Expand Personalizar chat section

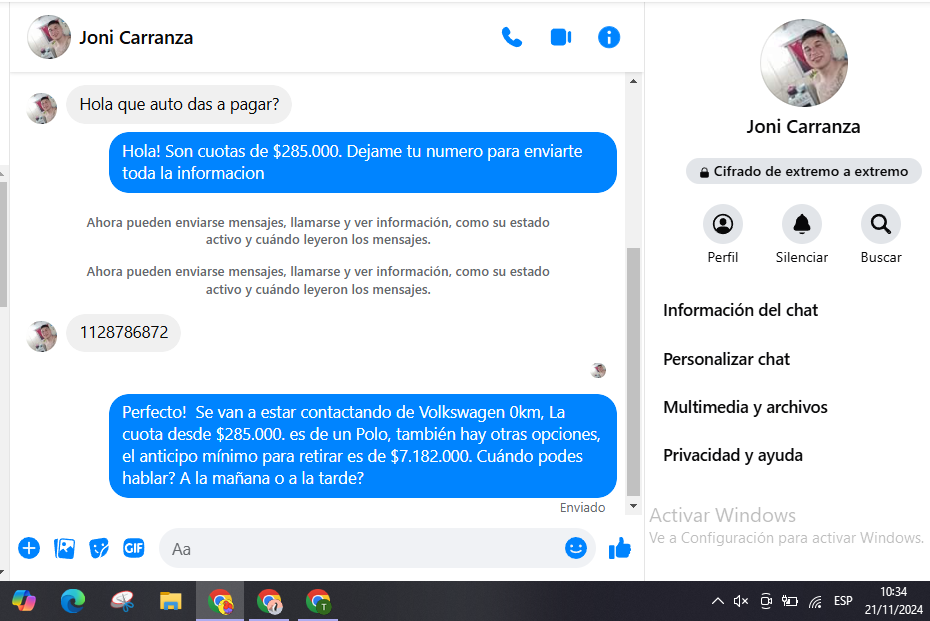point(726,359)
